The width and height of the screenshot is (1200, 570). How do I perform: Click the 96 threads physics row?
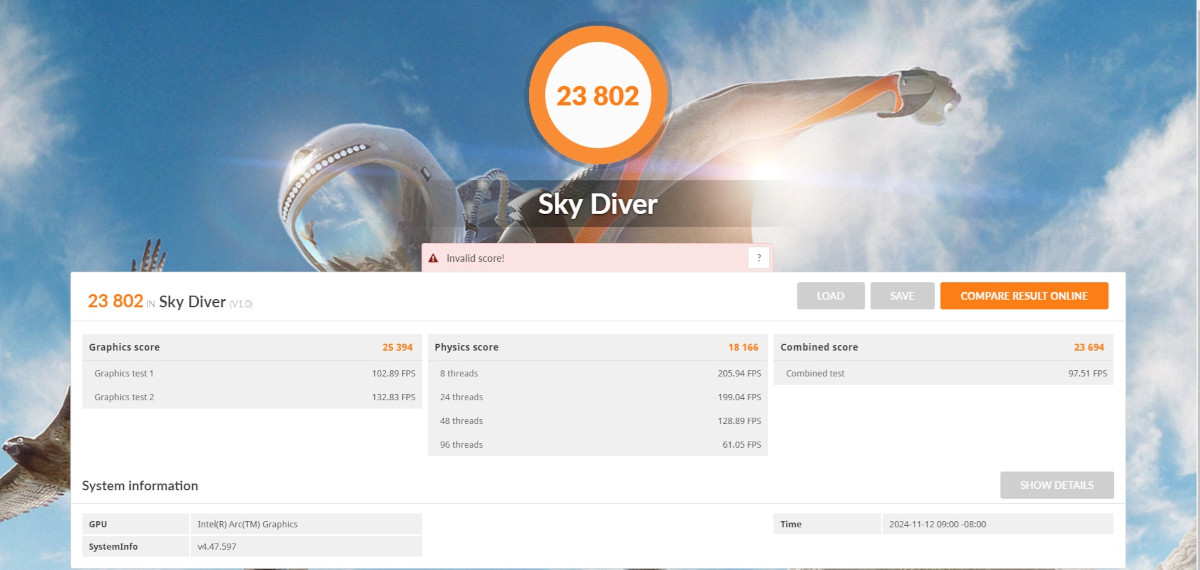point(597,445)
